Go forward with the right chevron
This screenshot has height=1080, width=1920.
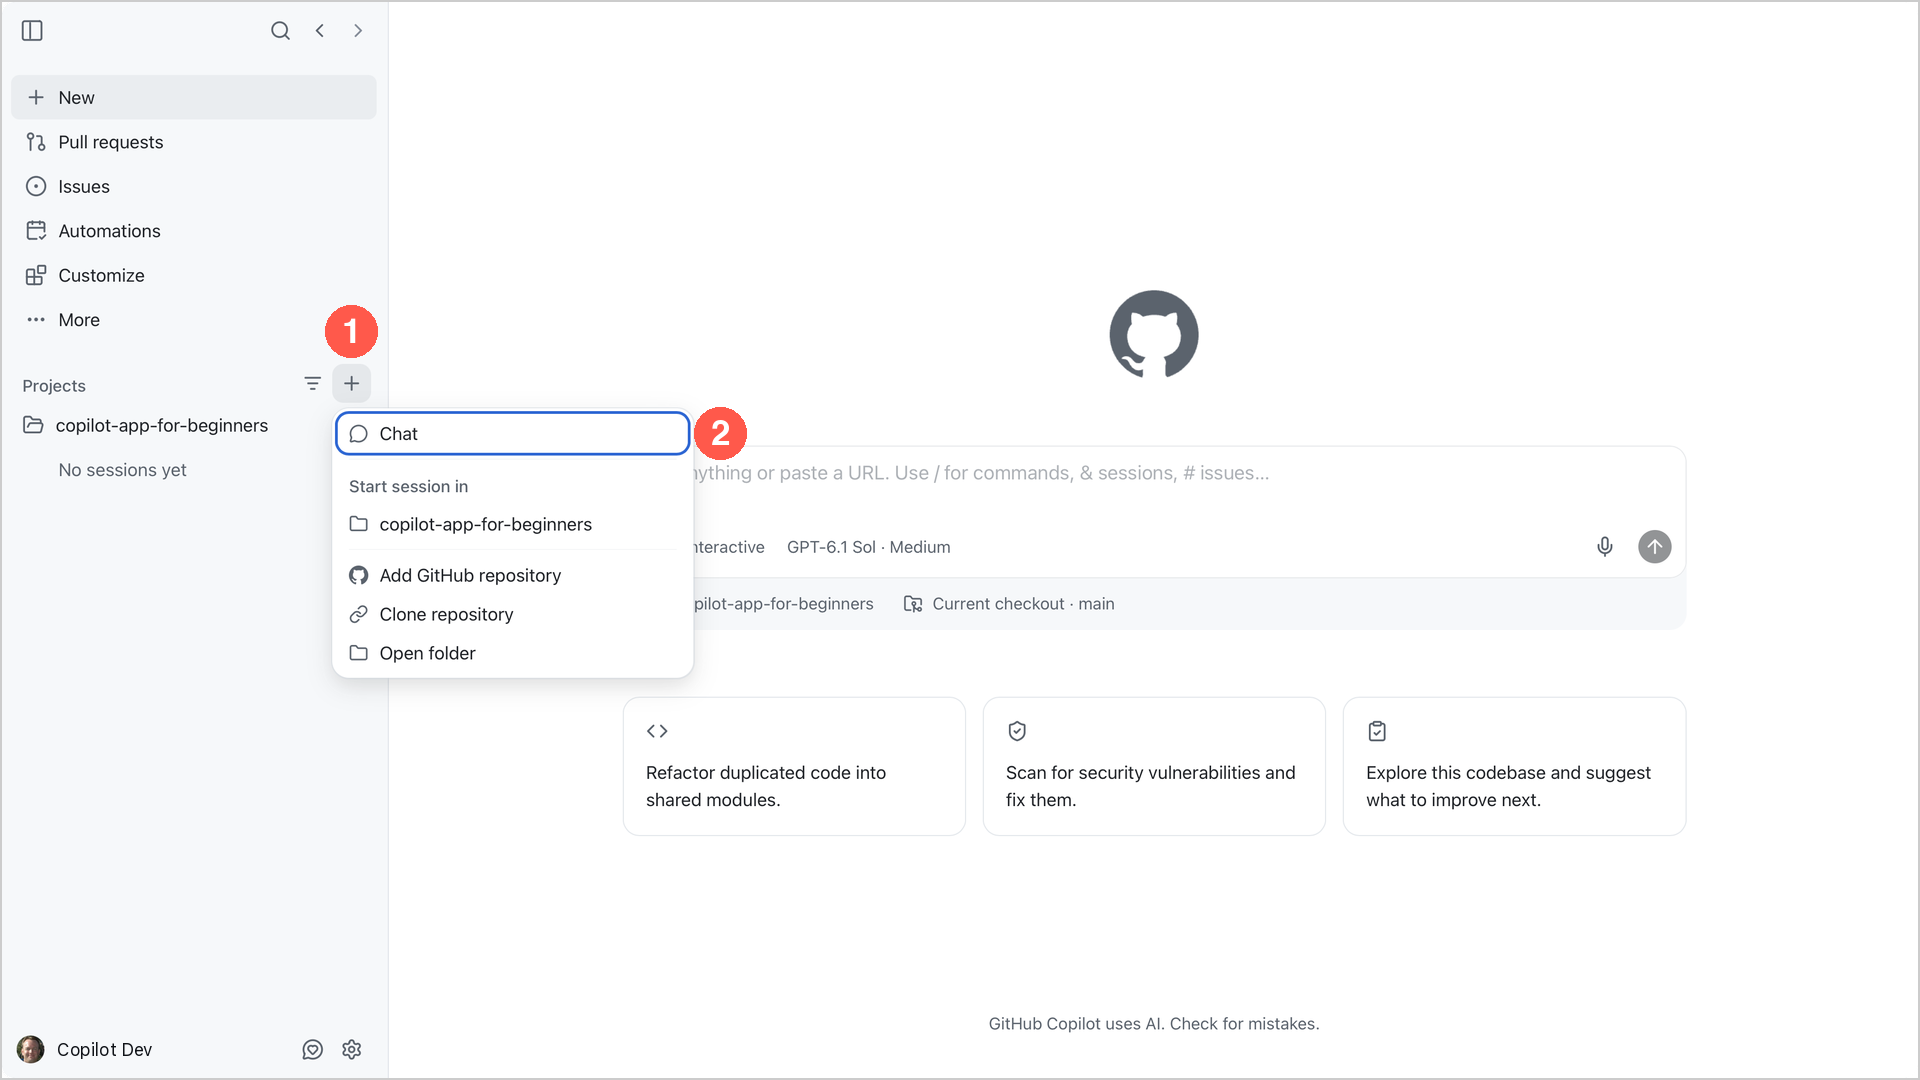(358, 31)
